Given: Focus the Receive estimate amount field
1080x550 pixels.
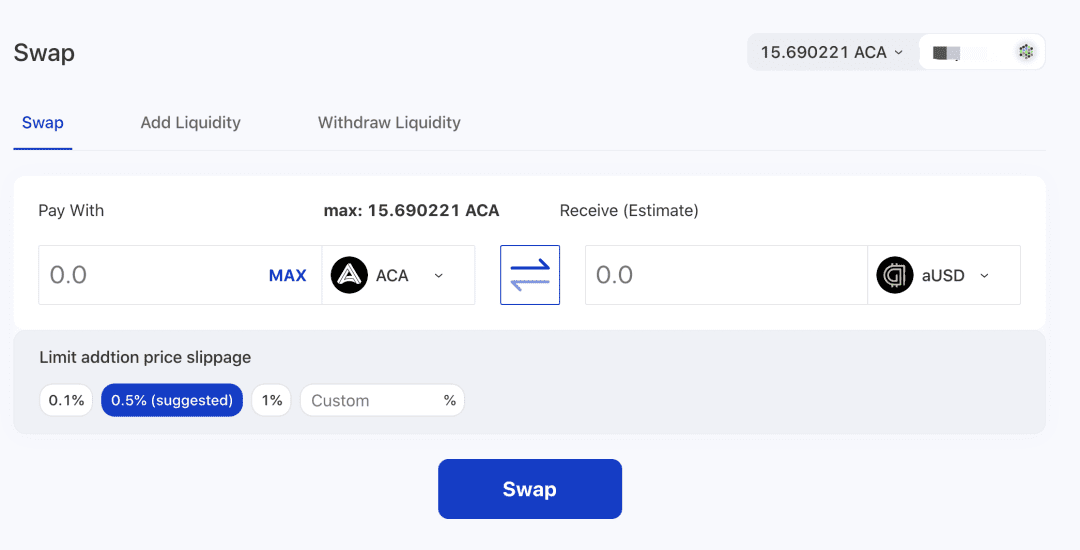Looking at the screenshot, I should click(x=726, y=275).
